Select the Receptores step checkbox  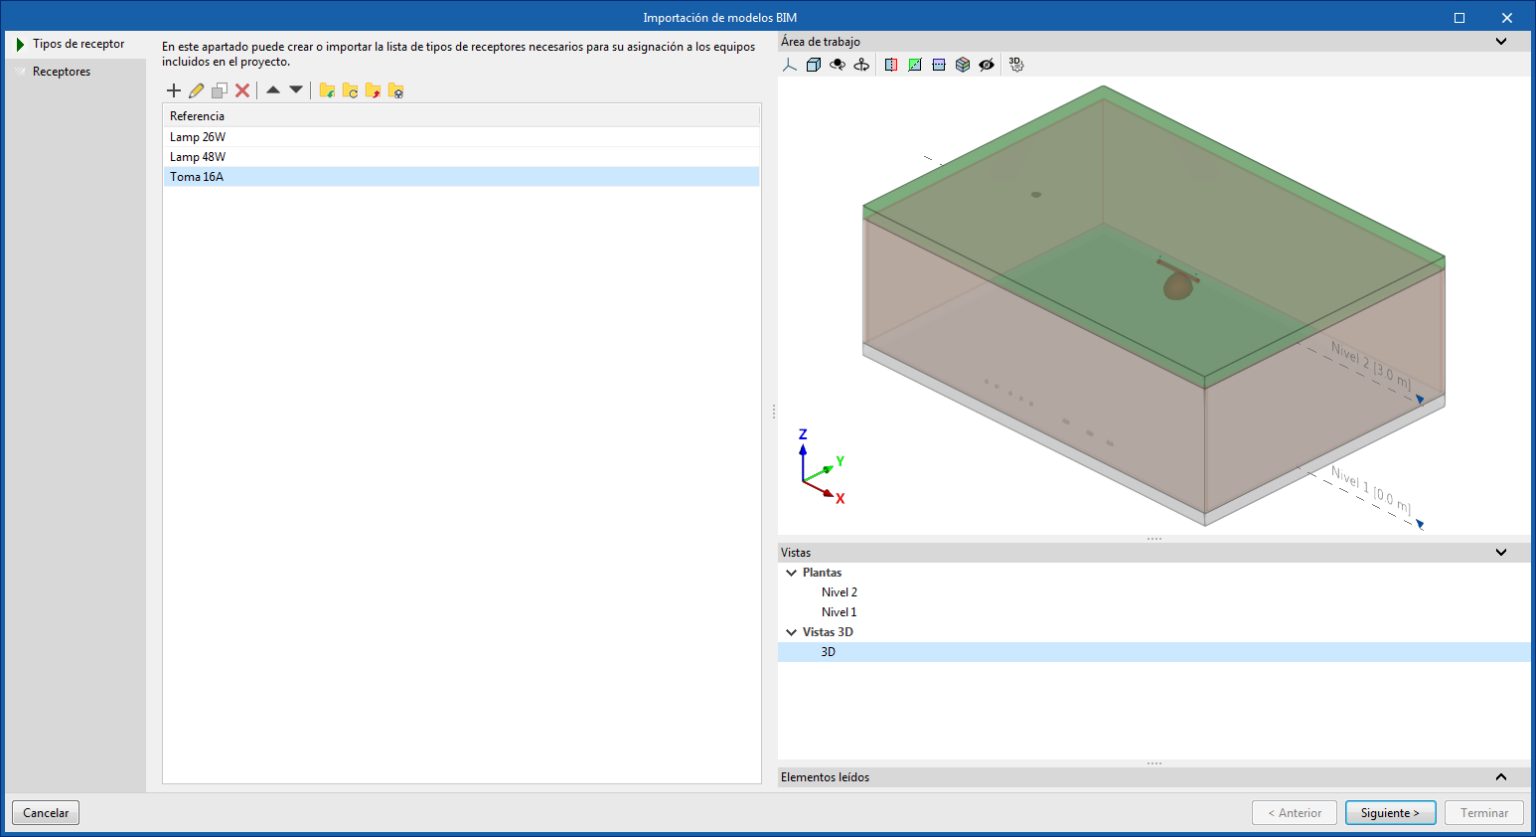tap(21, 71)
